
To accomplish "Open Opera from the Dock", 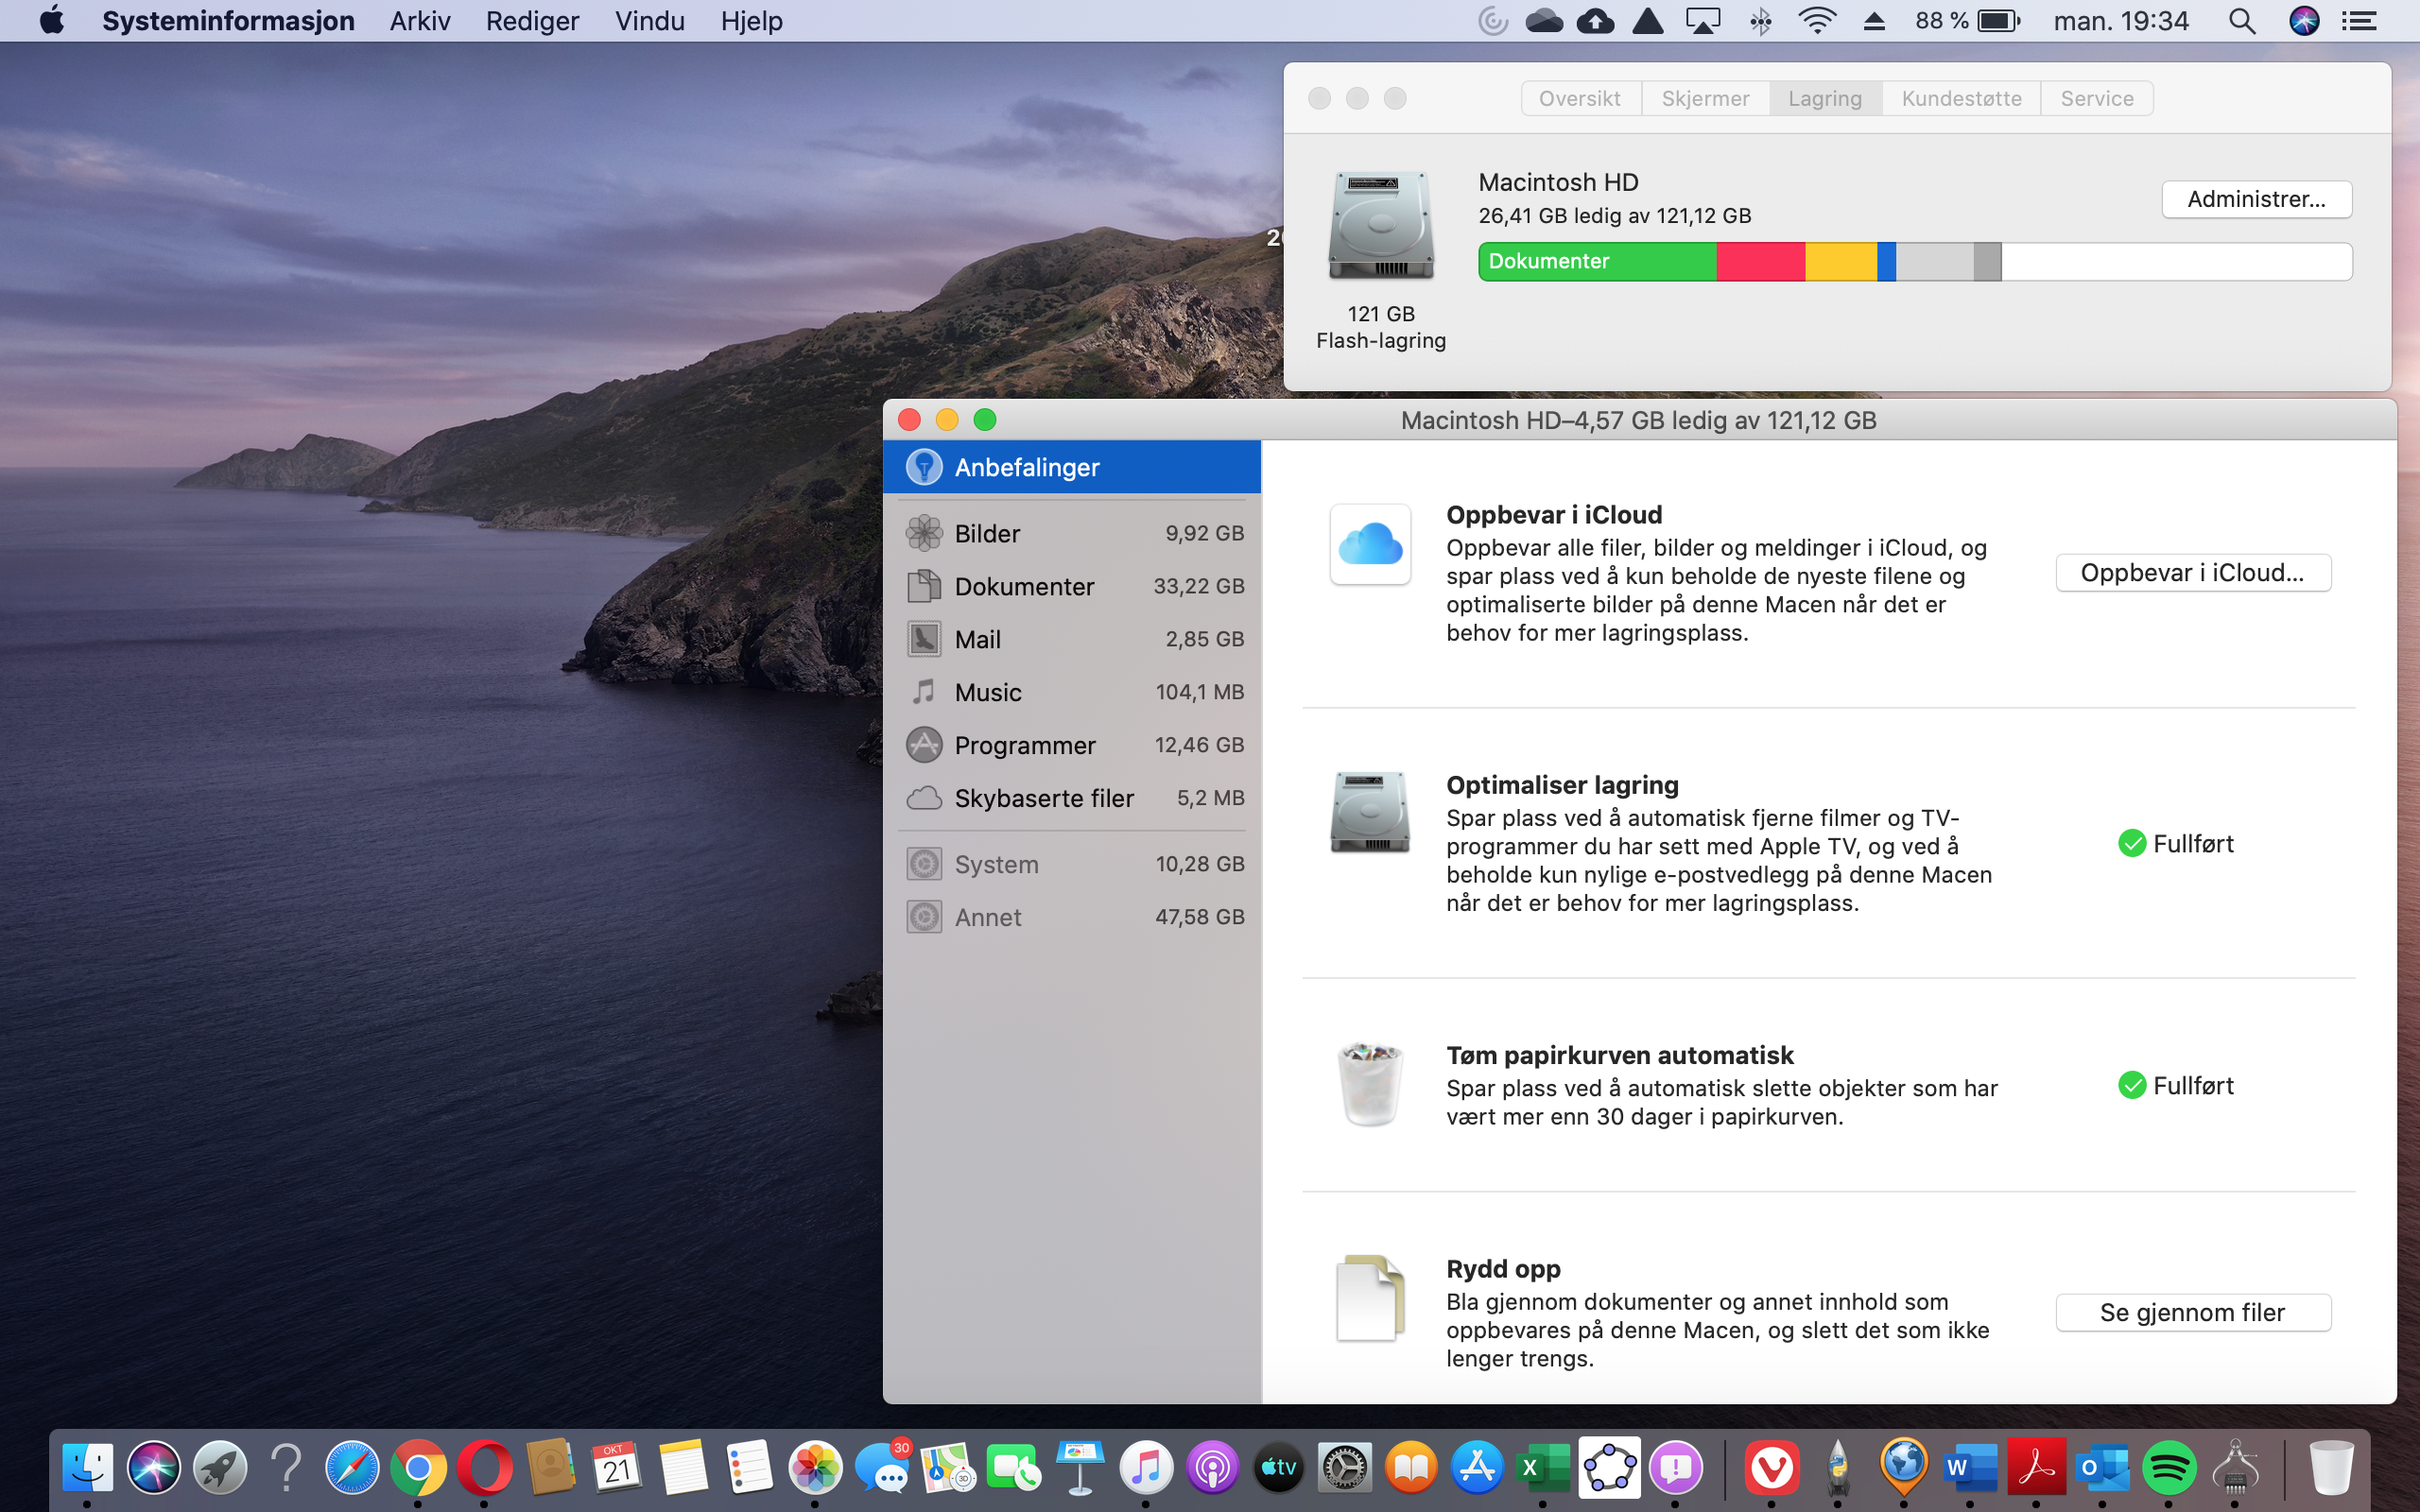I will (484, 1468).
